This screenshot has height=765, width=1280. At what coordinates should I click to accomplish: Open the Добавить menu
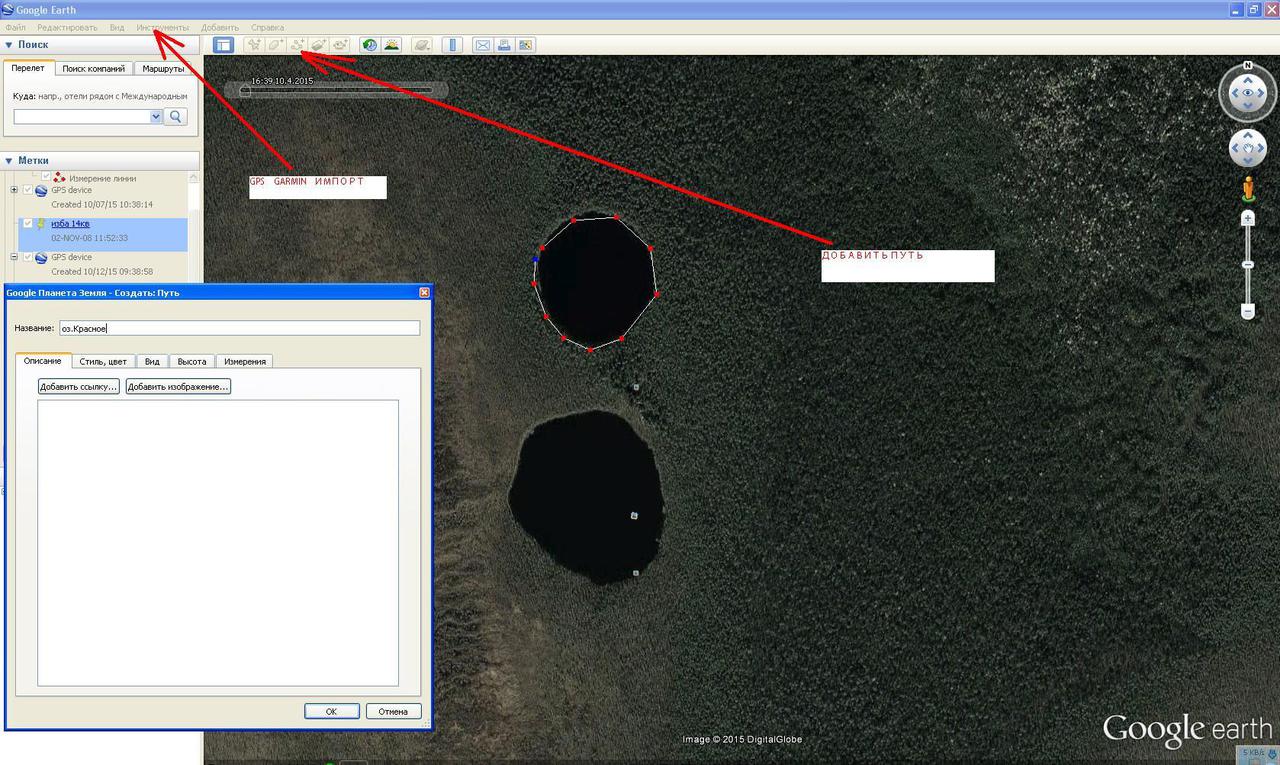click(x=220, y=27)
